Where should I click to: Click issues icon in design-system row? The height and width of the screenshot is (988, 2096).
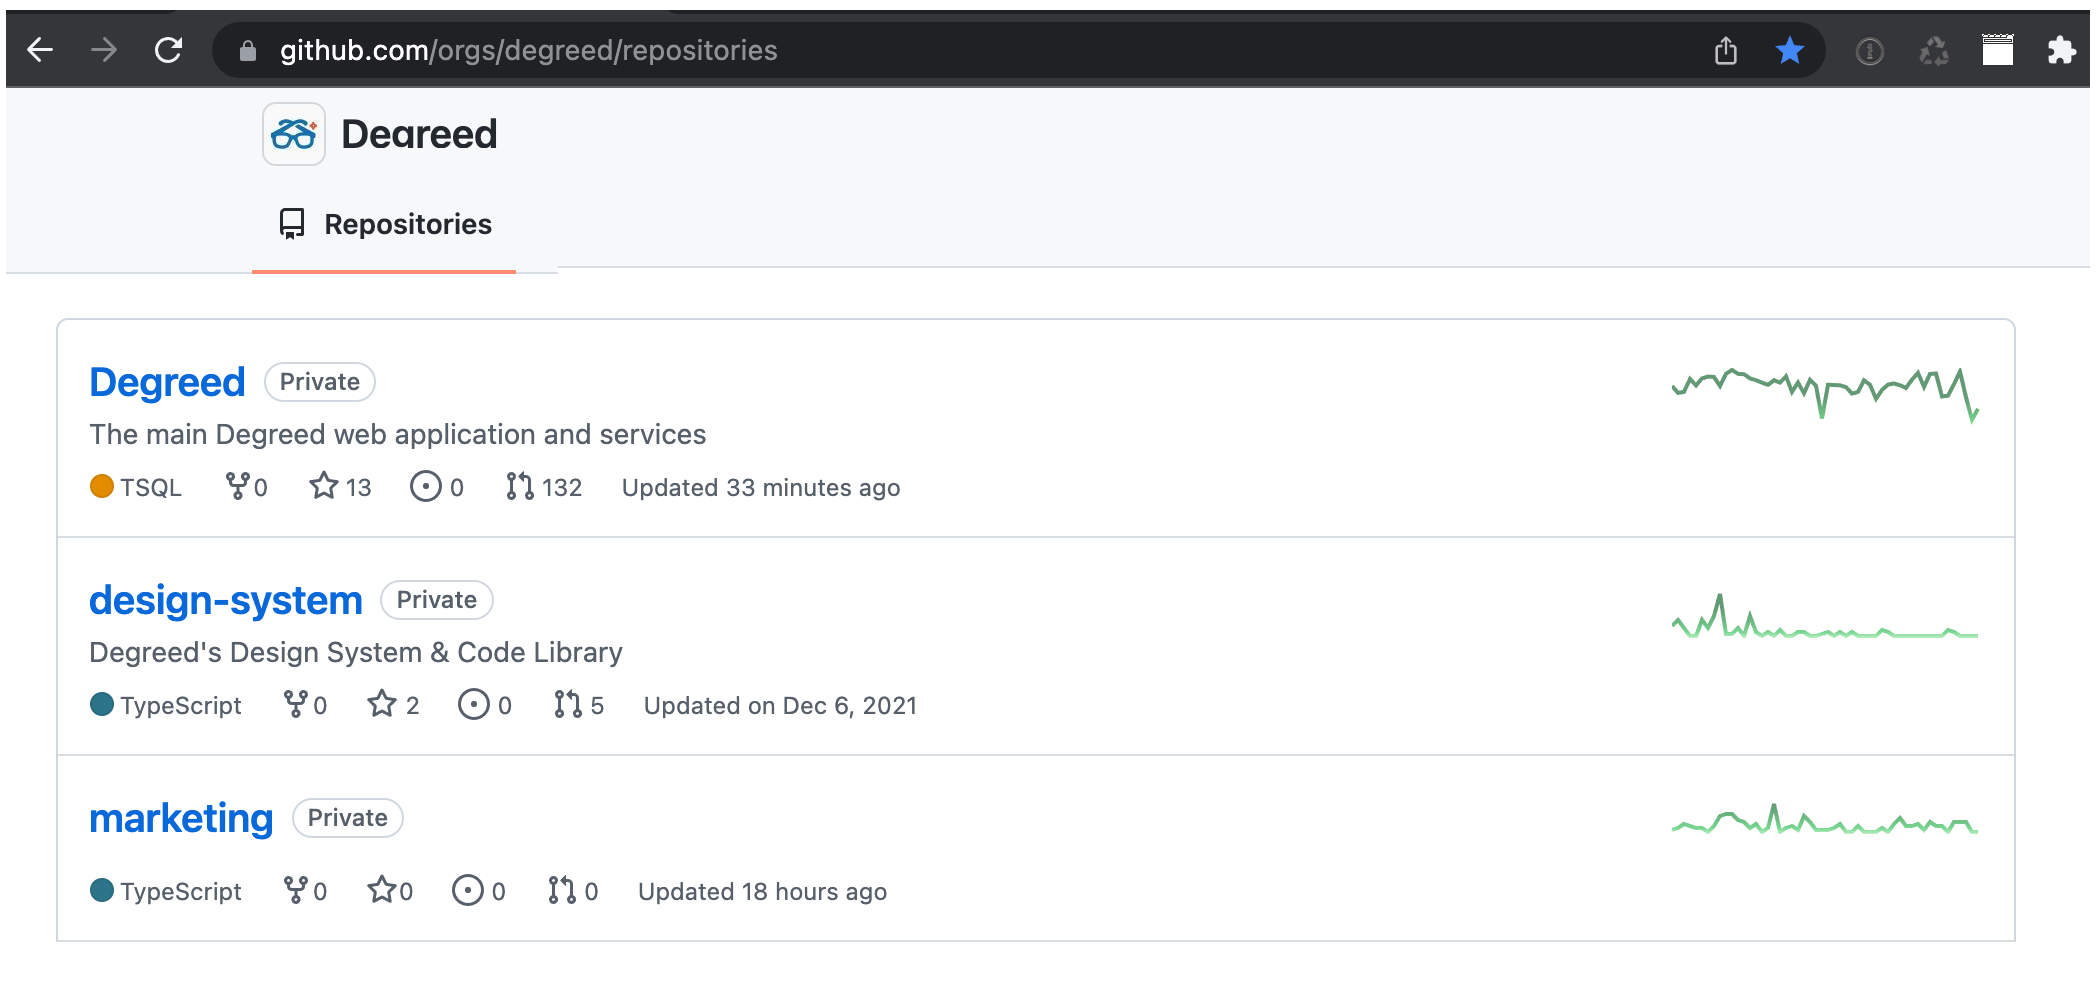(x=474, y=704)
